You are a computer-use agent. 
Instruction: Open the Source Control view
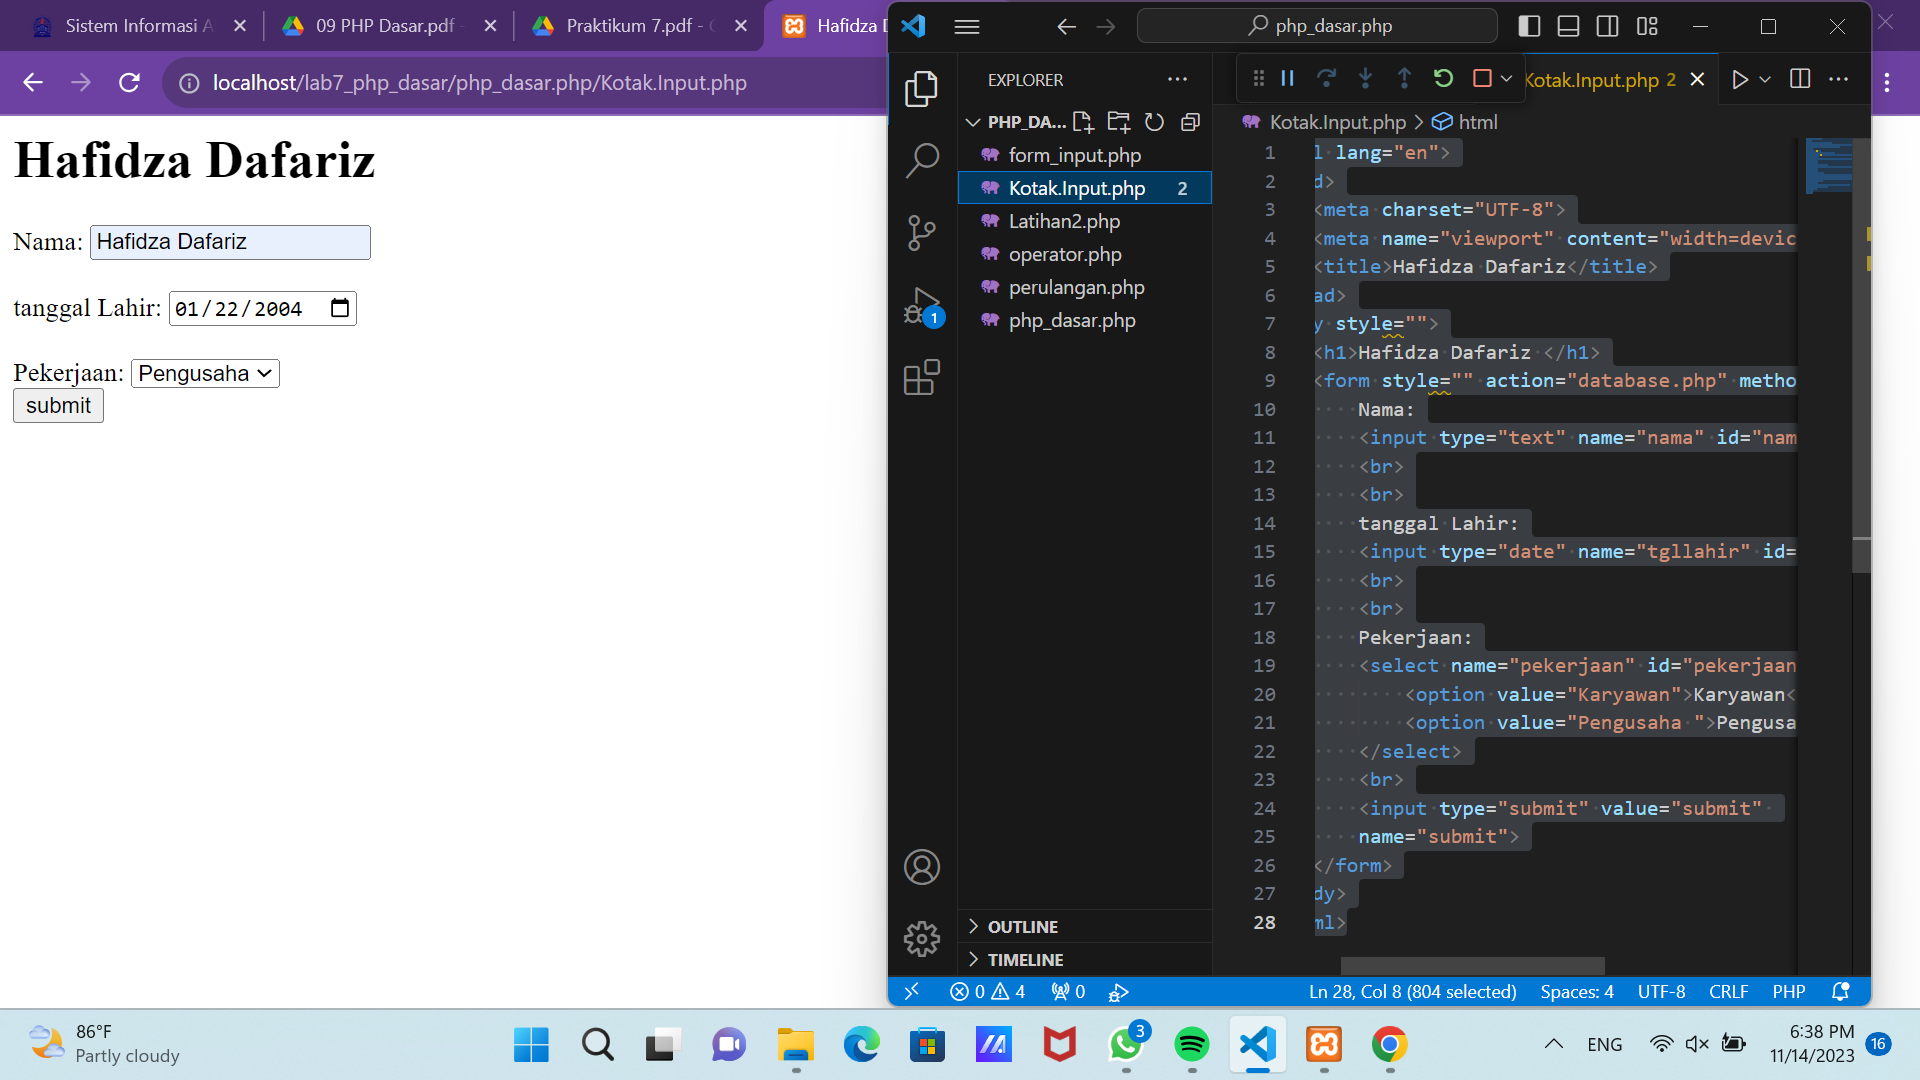coord(922,232)
